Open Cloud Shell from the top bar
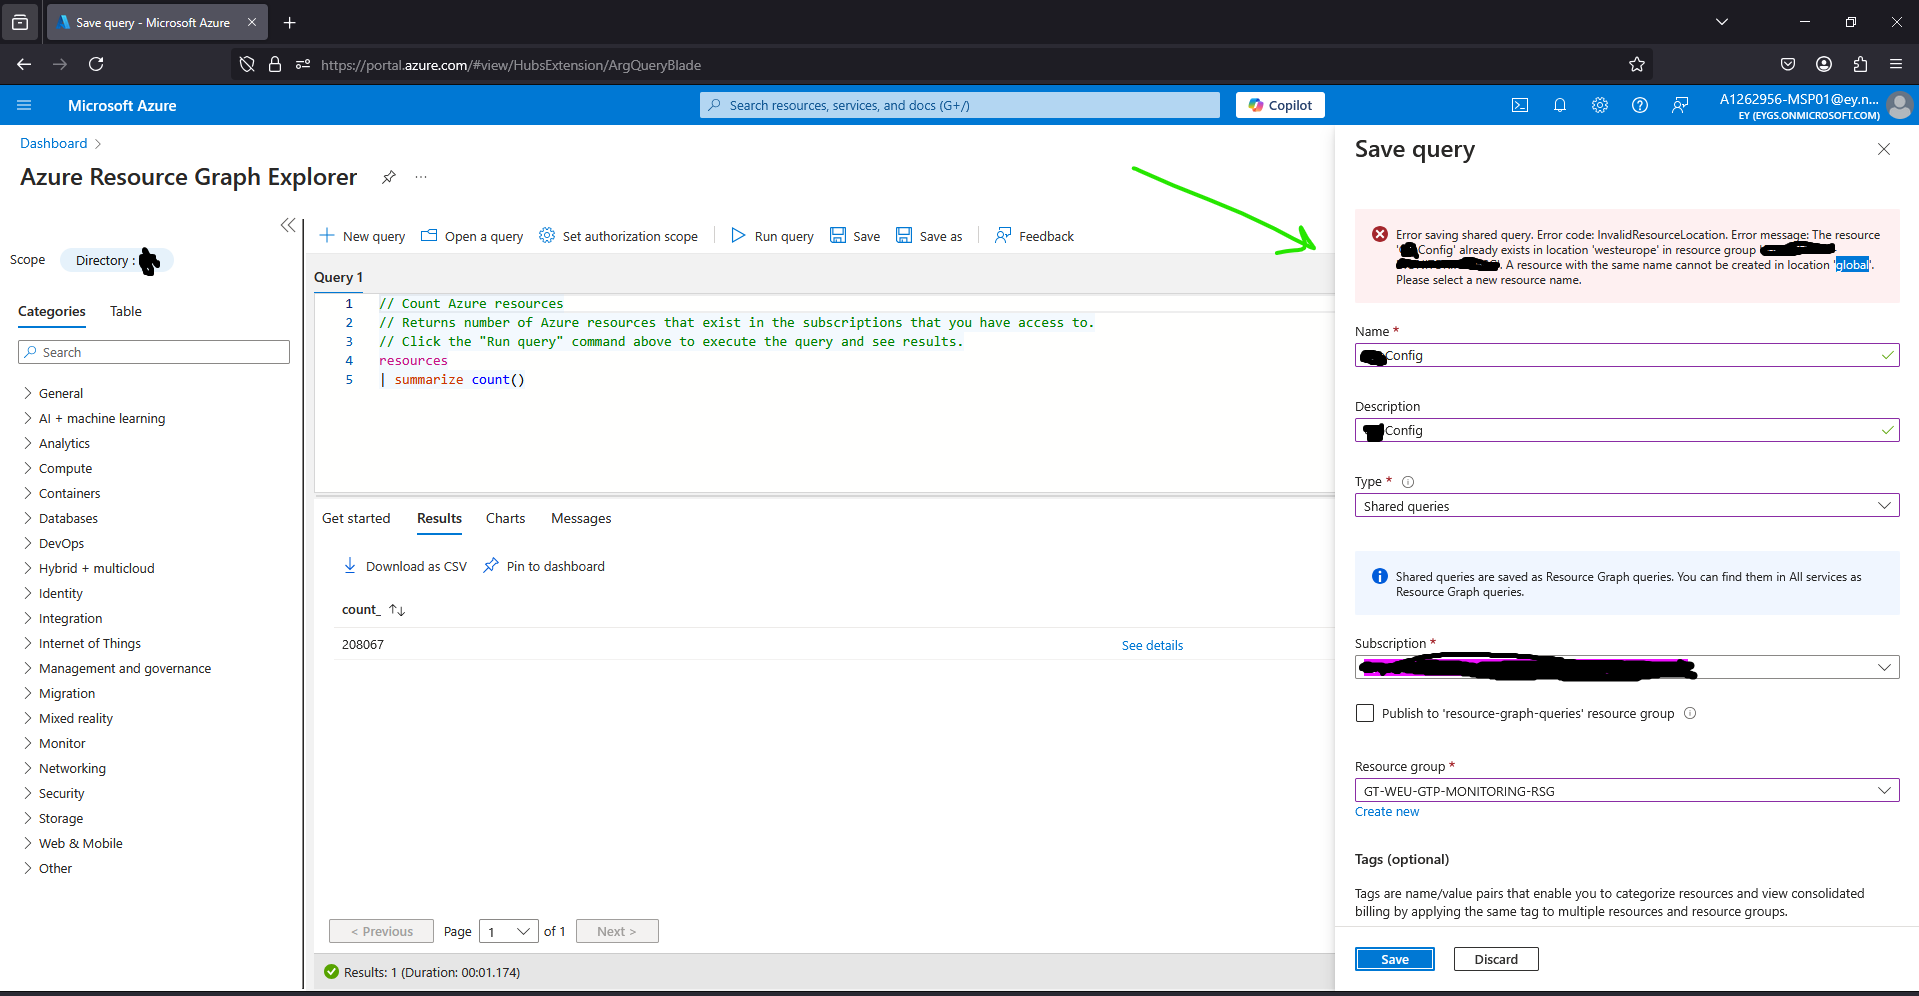This screenshot has height=996, width=1919. coord(1520,105)
